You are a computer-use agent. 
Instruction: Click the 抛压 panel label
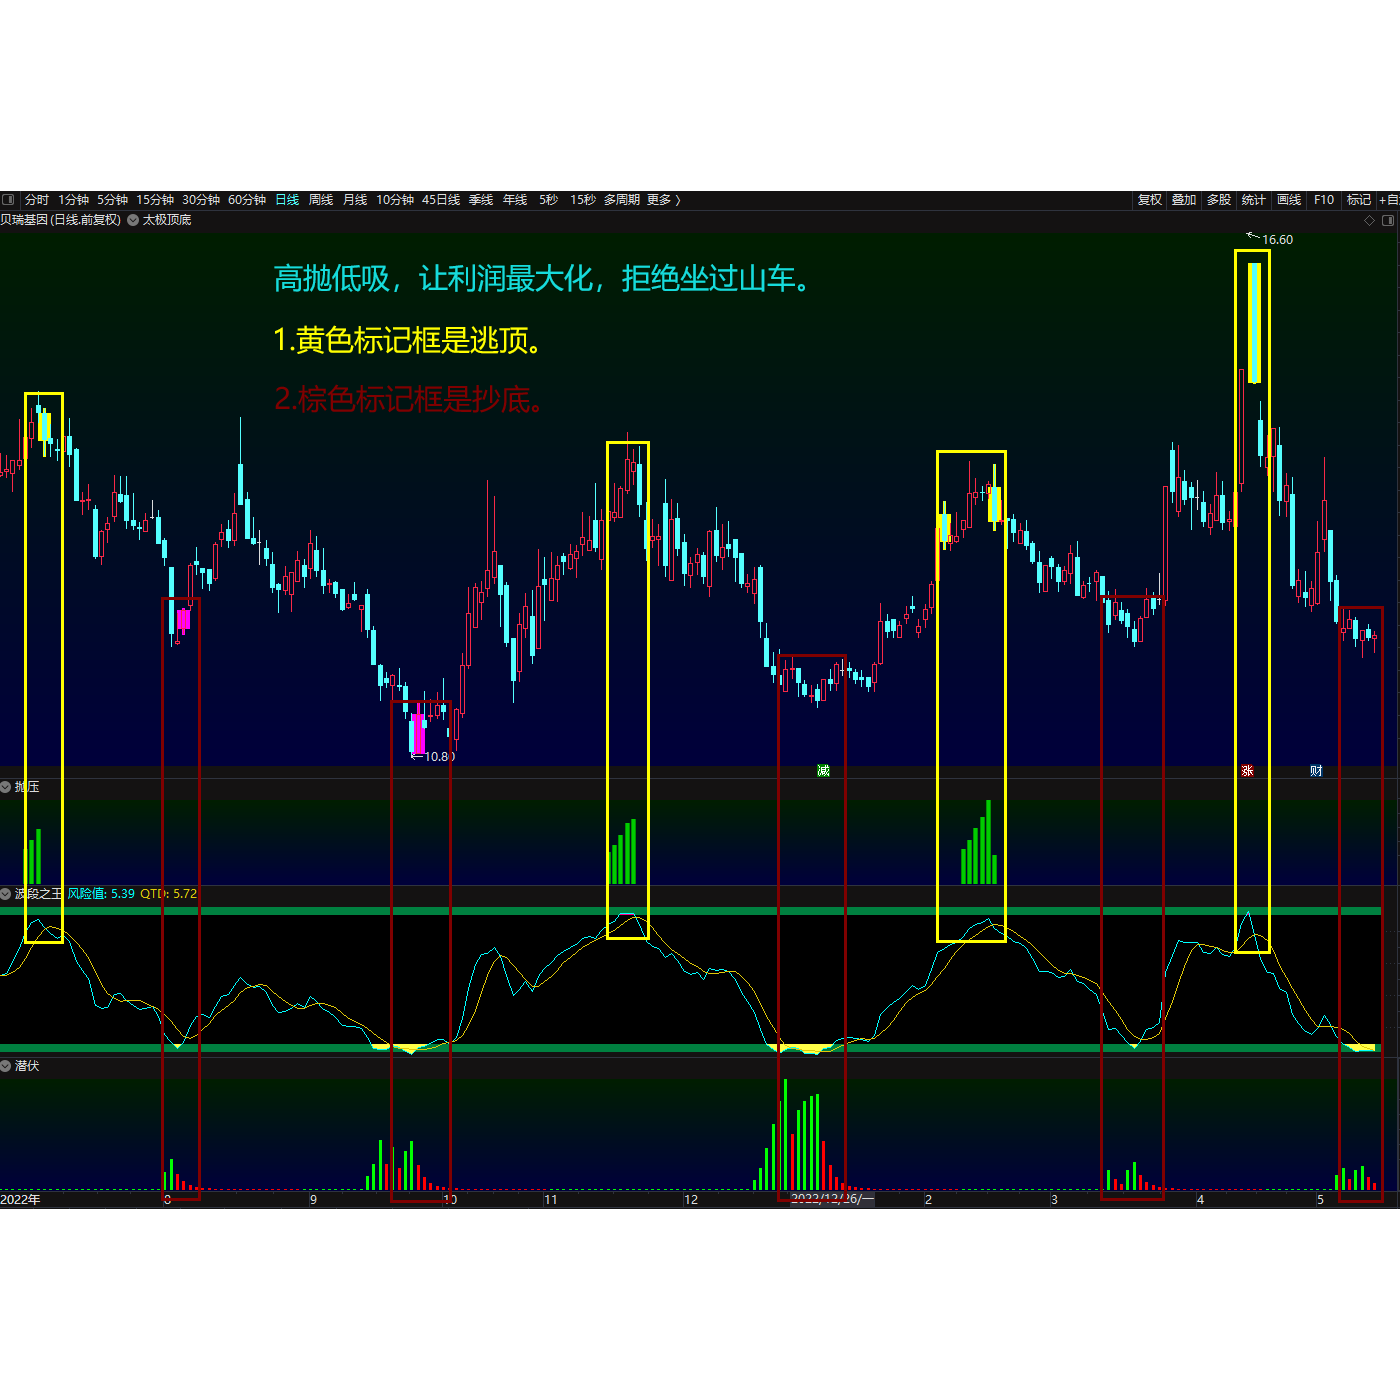27,787
